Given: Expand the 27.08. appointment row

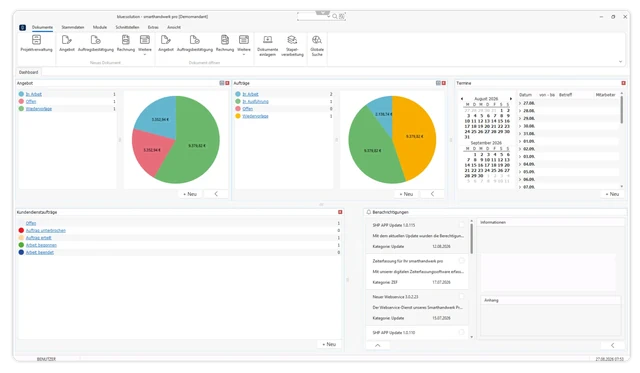Looking at the screenshot, I should point(520,103).
